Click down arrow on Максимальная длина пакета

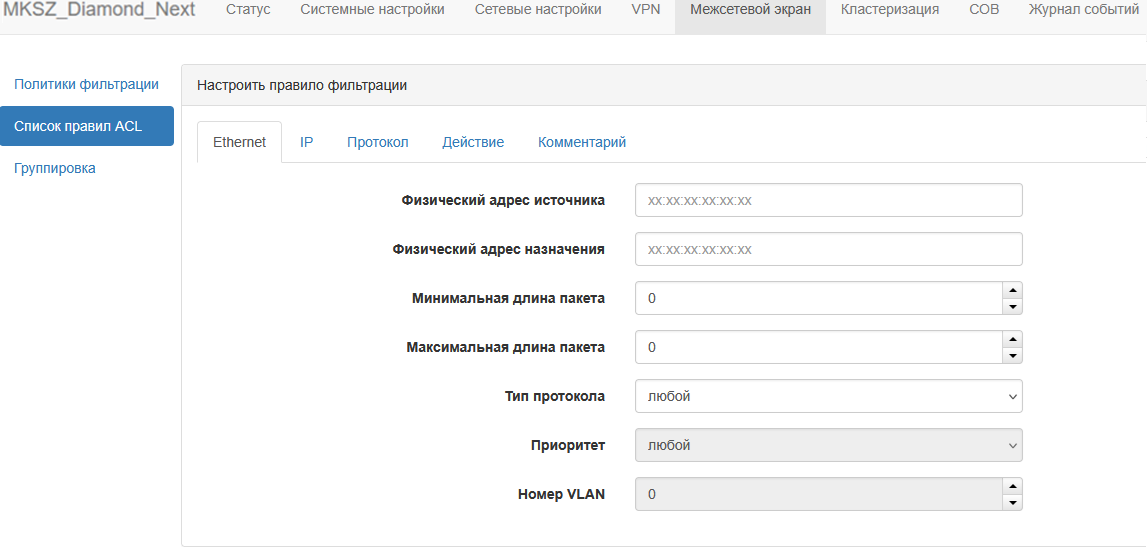tap(1012, 356)
